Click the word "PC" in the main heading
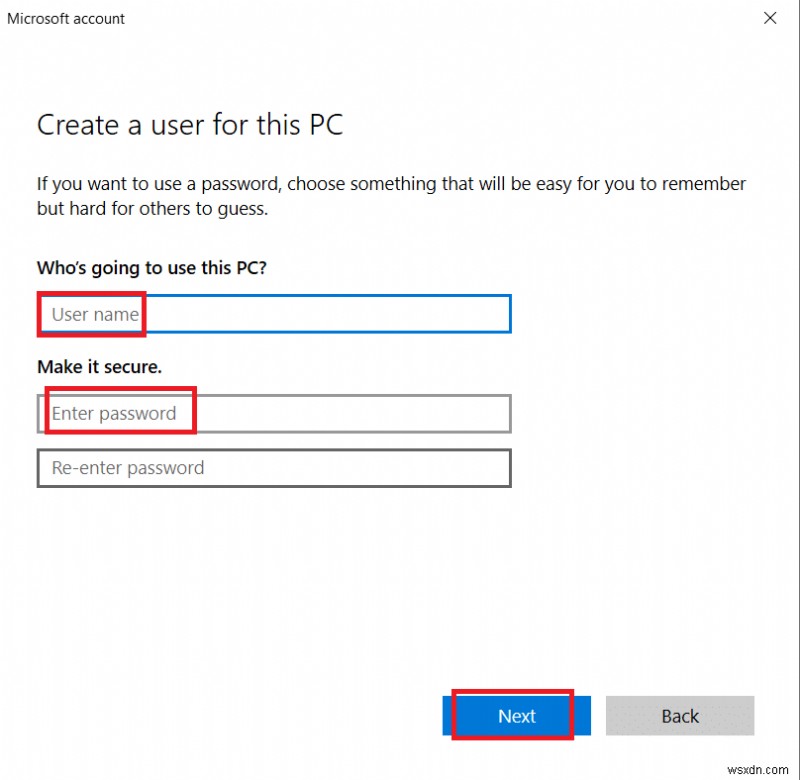The height and width of the screenshot is (780, 800). point(325,126)
